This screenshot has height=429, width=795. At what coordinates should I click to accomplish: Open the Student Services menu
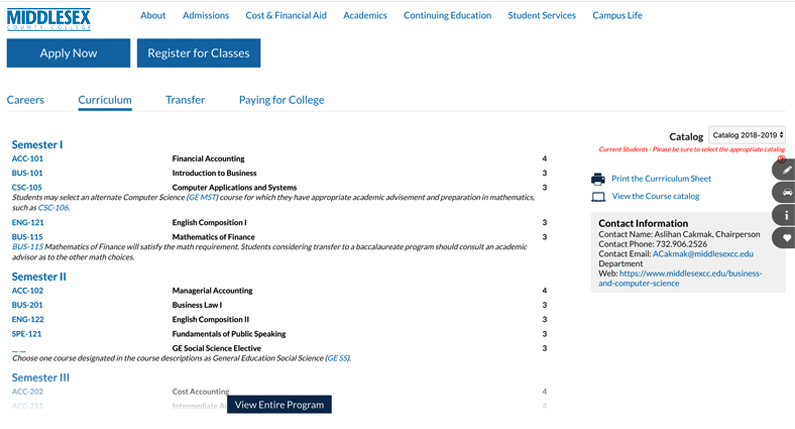(542, 16)
